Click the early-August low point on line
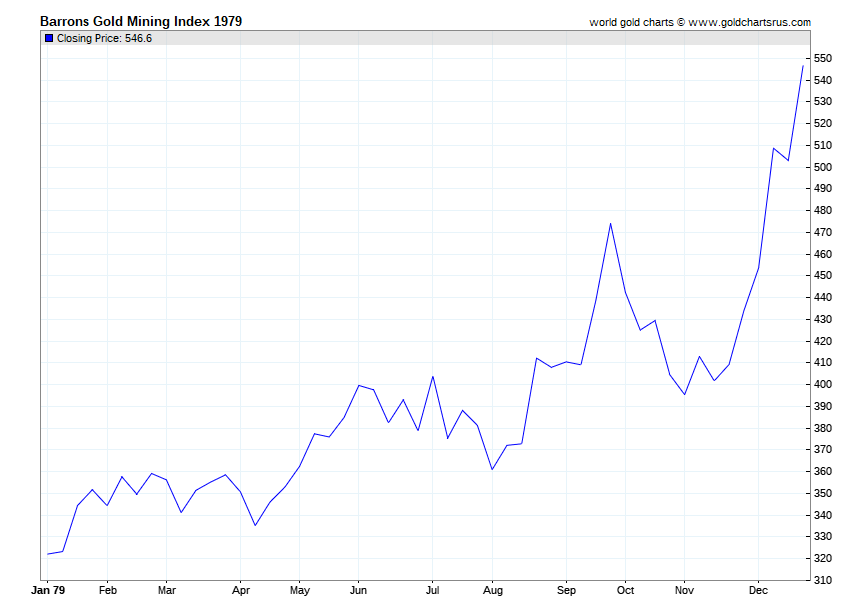 click(492, 469)
